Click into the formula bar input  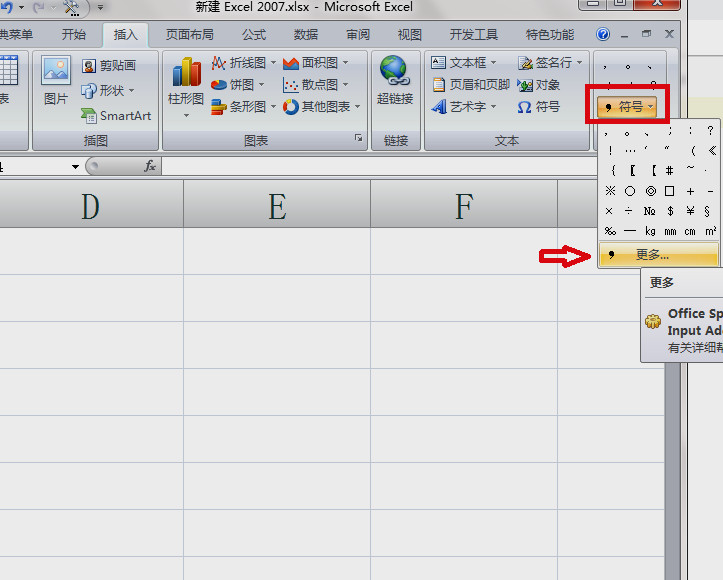tap(379, 166)
